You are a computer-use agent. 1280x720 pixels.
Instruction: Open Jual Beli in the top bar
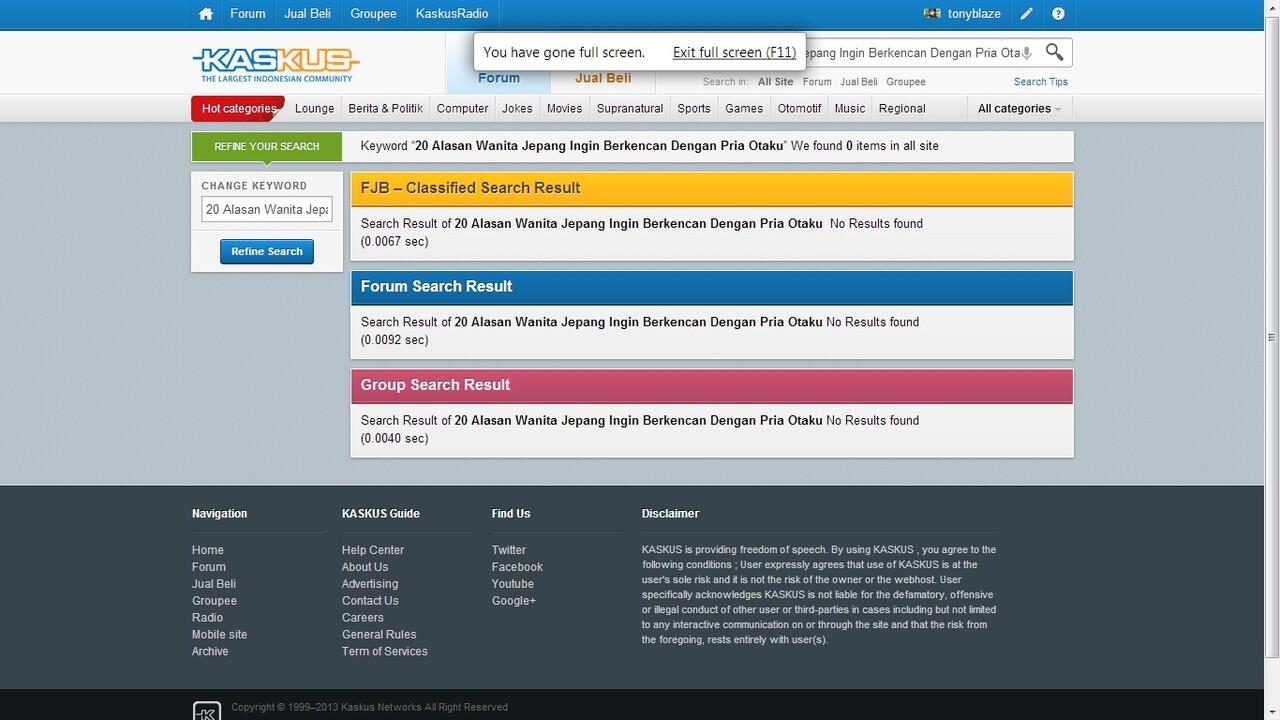tap(308, 14)
